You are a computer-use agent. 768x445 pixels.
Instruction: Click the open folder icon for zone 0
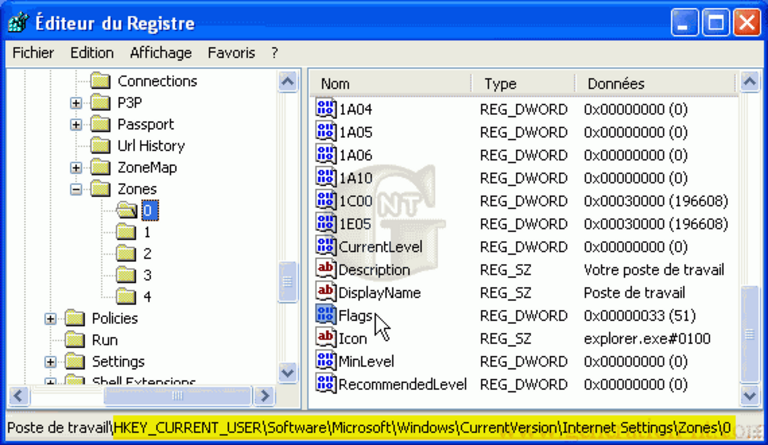tap(127, 211)
